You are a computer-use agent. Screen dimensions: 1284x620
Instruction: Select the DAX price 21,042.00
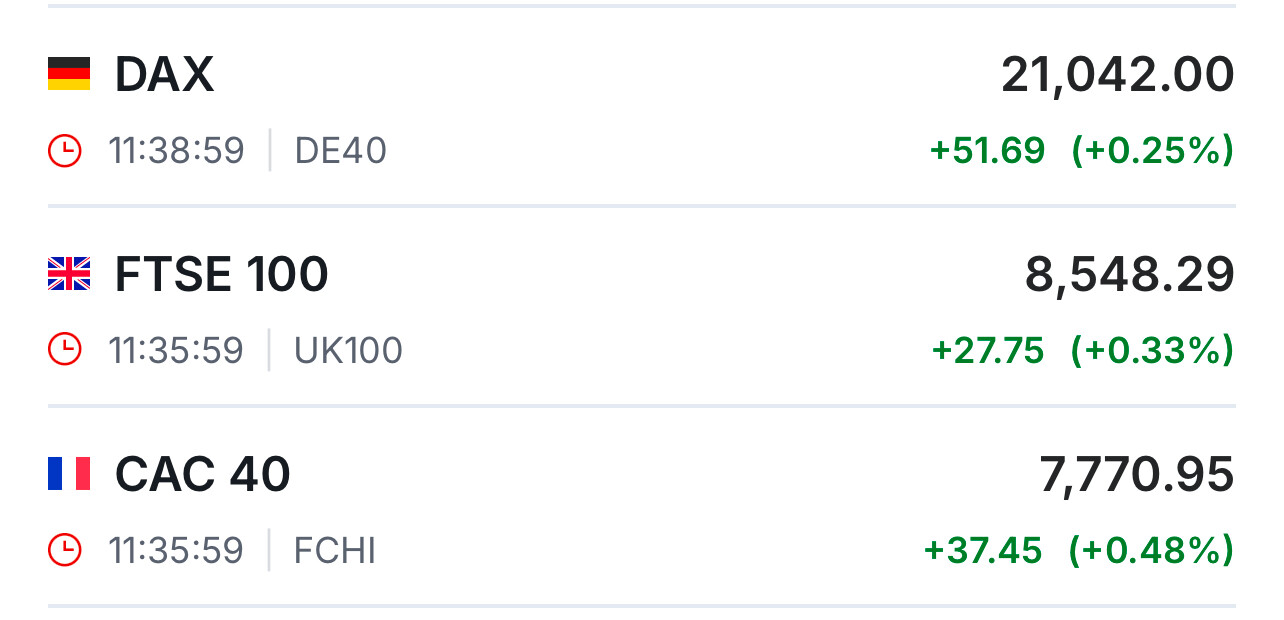click(x=1117, y=75)
